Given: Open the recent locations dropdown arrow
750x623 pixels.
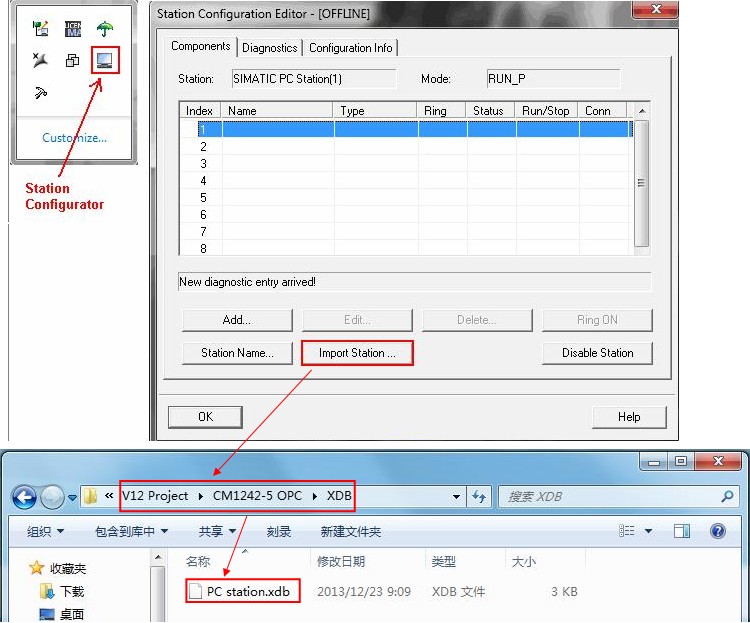Looking at the screenshot, I should pyautogui.click(x=73, y=498).
